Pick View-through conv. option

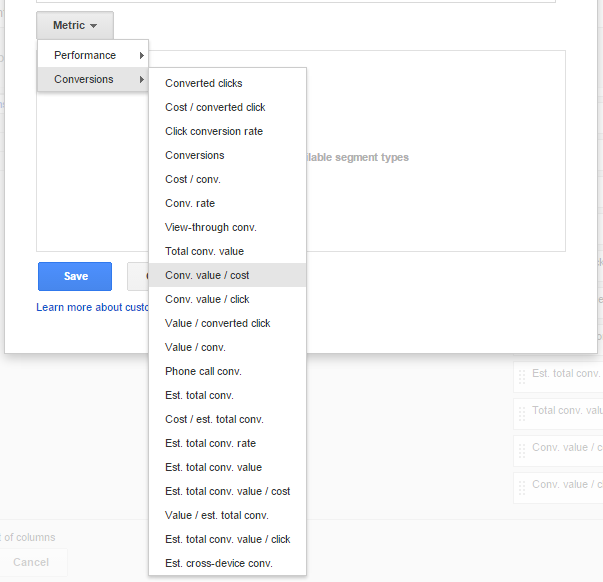[227, 227]
